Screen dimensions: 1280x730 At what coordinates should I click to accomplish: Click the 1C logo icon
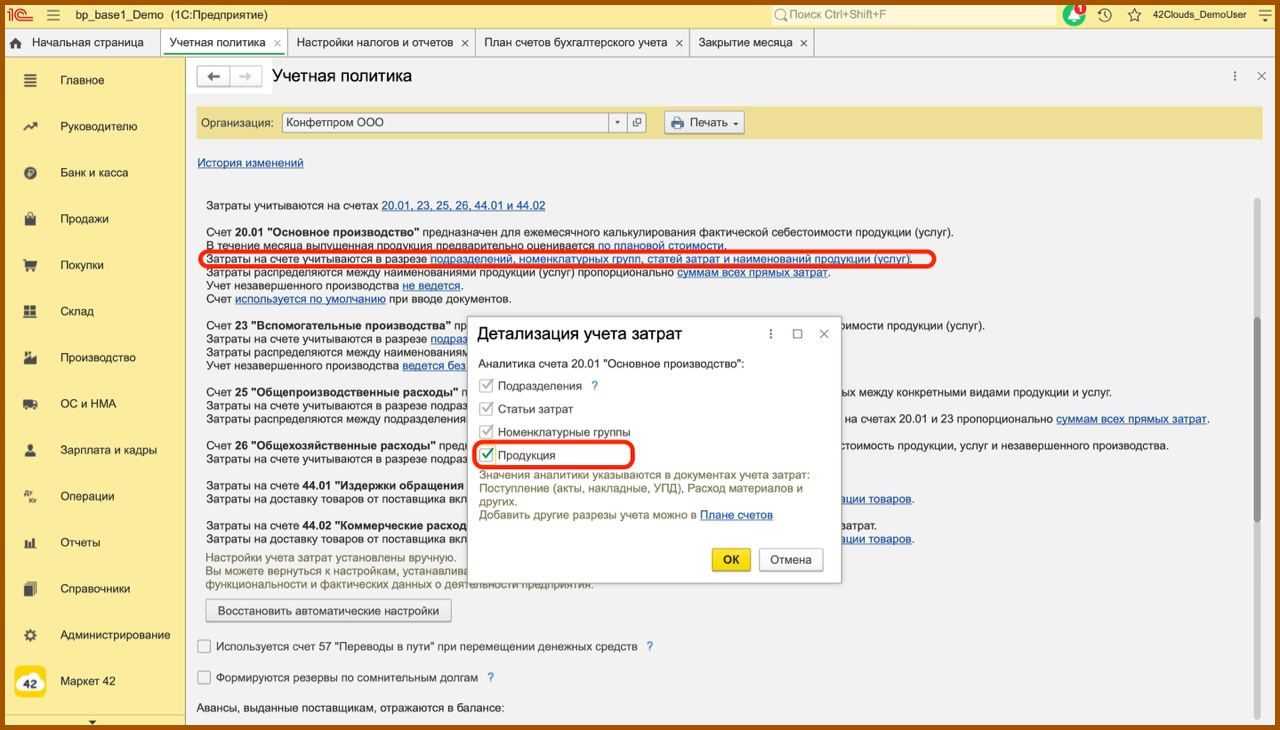coord(18,15)
